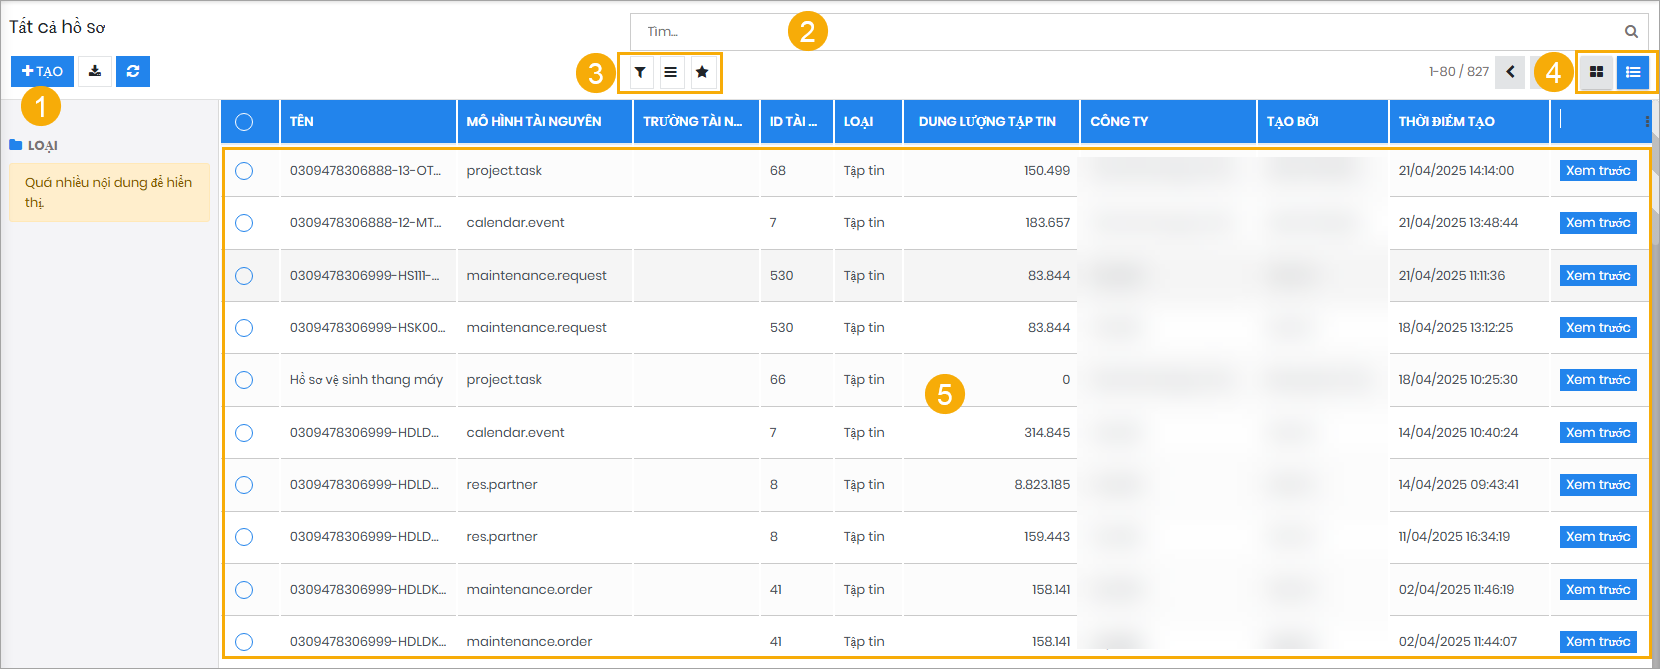Viewport: 1660px width, 669px height.
Task: Click file size 8.823.185 cell
Action: (x=1042, y=485)
